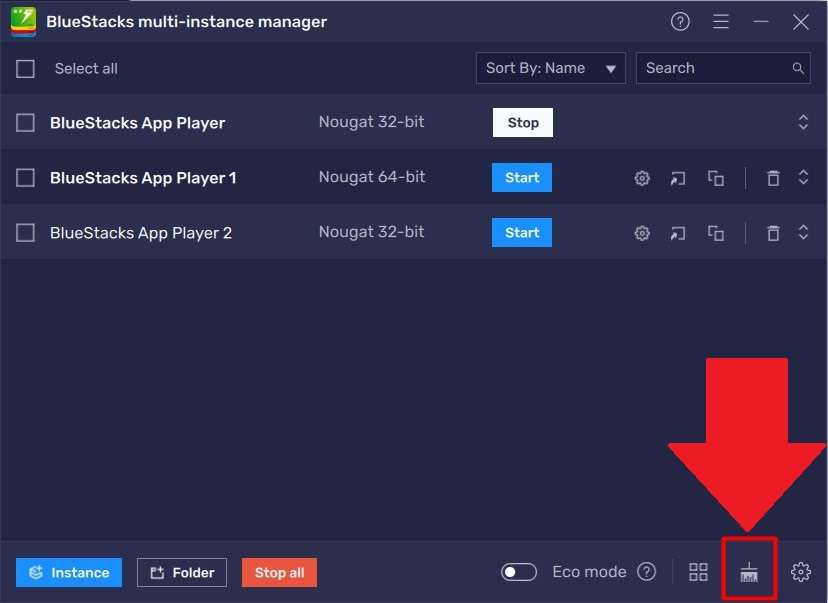Create desktop shortcut for App Player 1
This screenshot has height=603, width=828.
(x=678, y=178)
